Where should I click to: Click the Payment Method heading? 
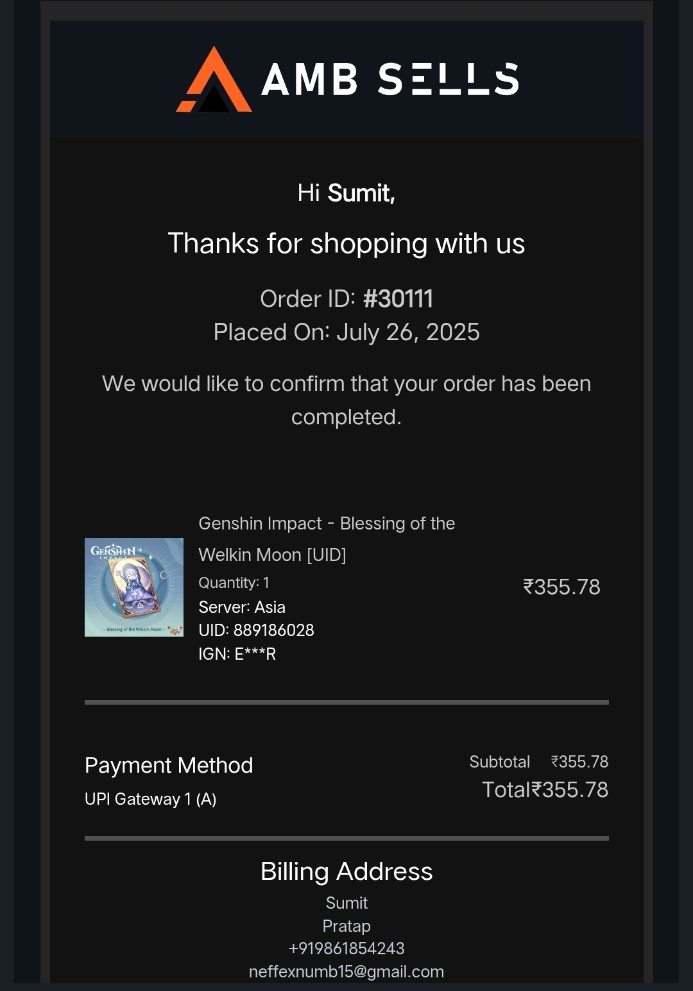click(169, 765)
